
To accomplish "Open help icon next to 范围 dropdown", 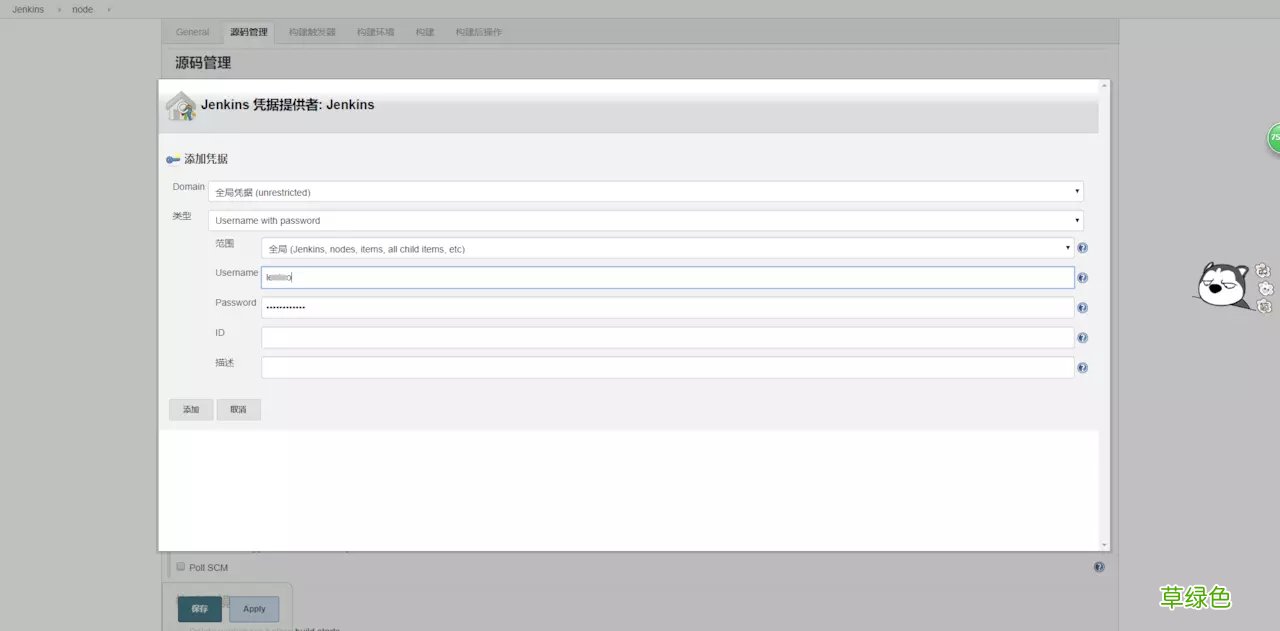I will click(1082, 247).
